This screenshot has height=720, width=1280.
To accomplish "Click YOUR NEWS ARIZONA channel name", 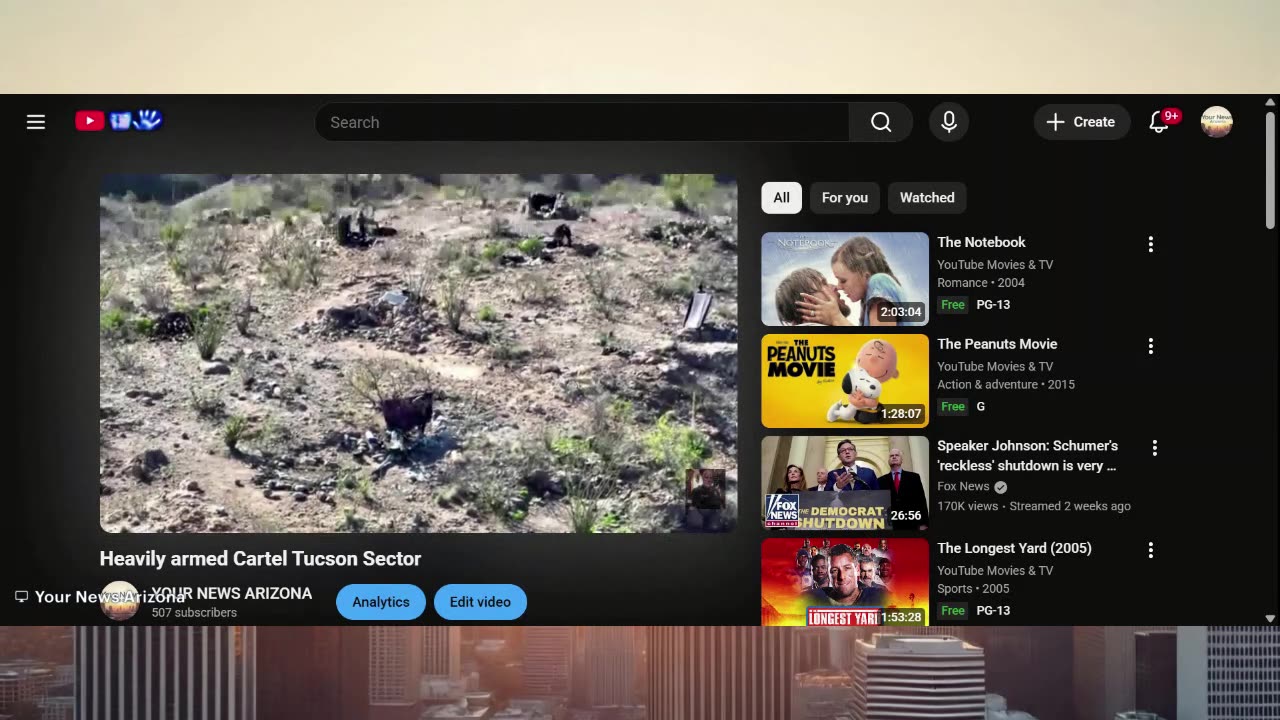I will (x=232, y=593).
